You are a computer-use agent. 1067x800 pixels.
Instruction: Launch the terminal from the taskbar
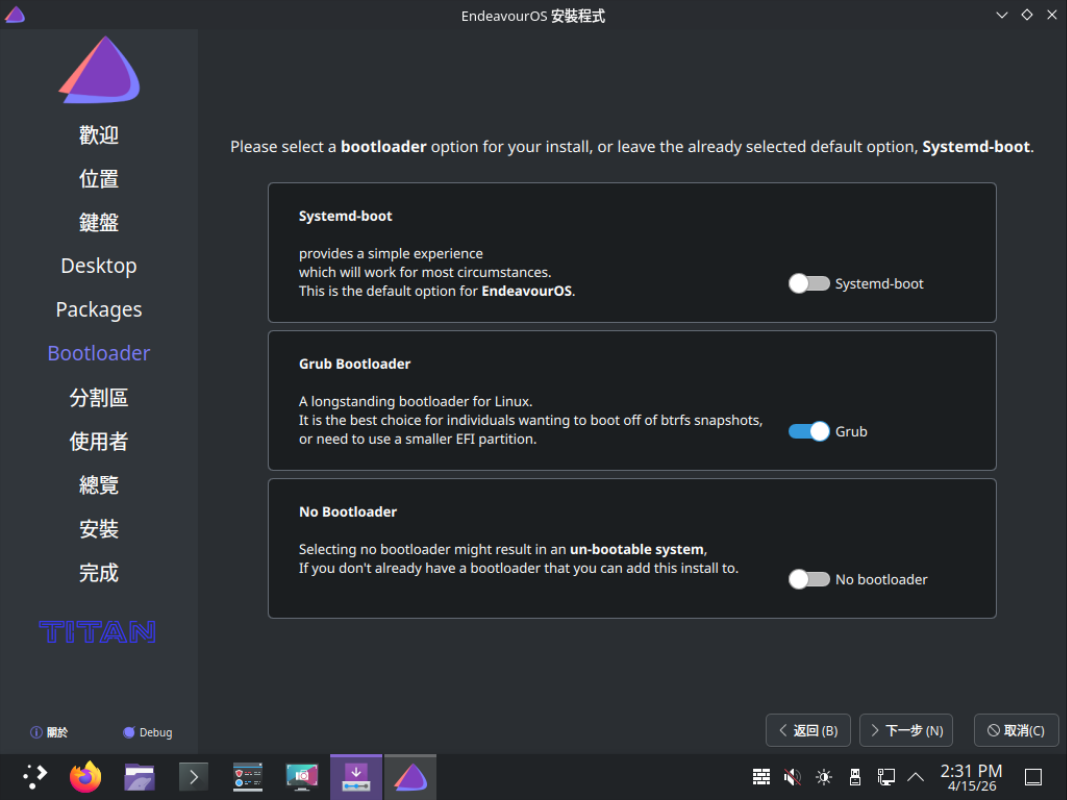pyautogui.click(x=193, y=777)
